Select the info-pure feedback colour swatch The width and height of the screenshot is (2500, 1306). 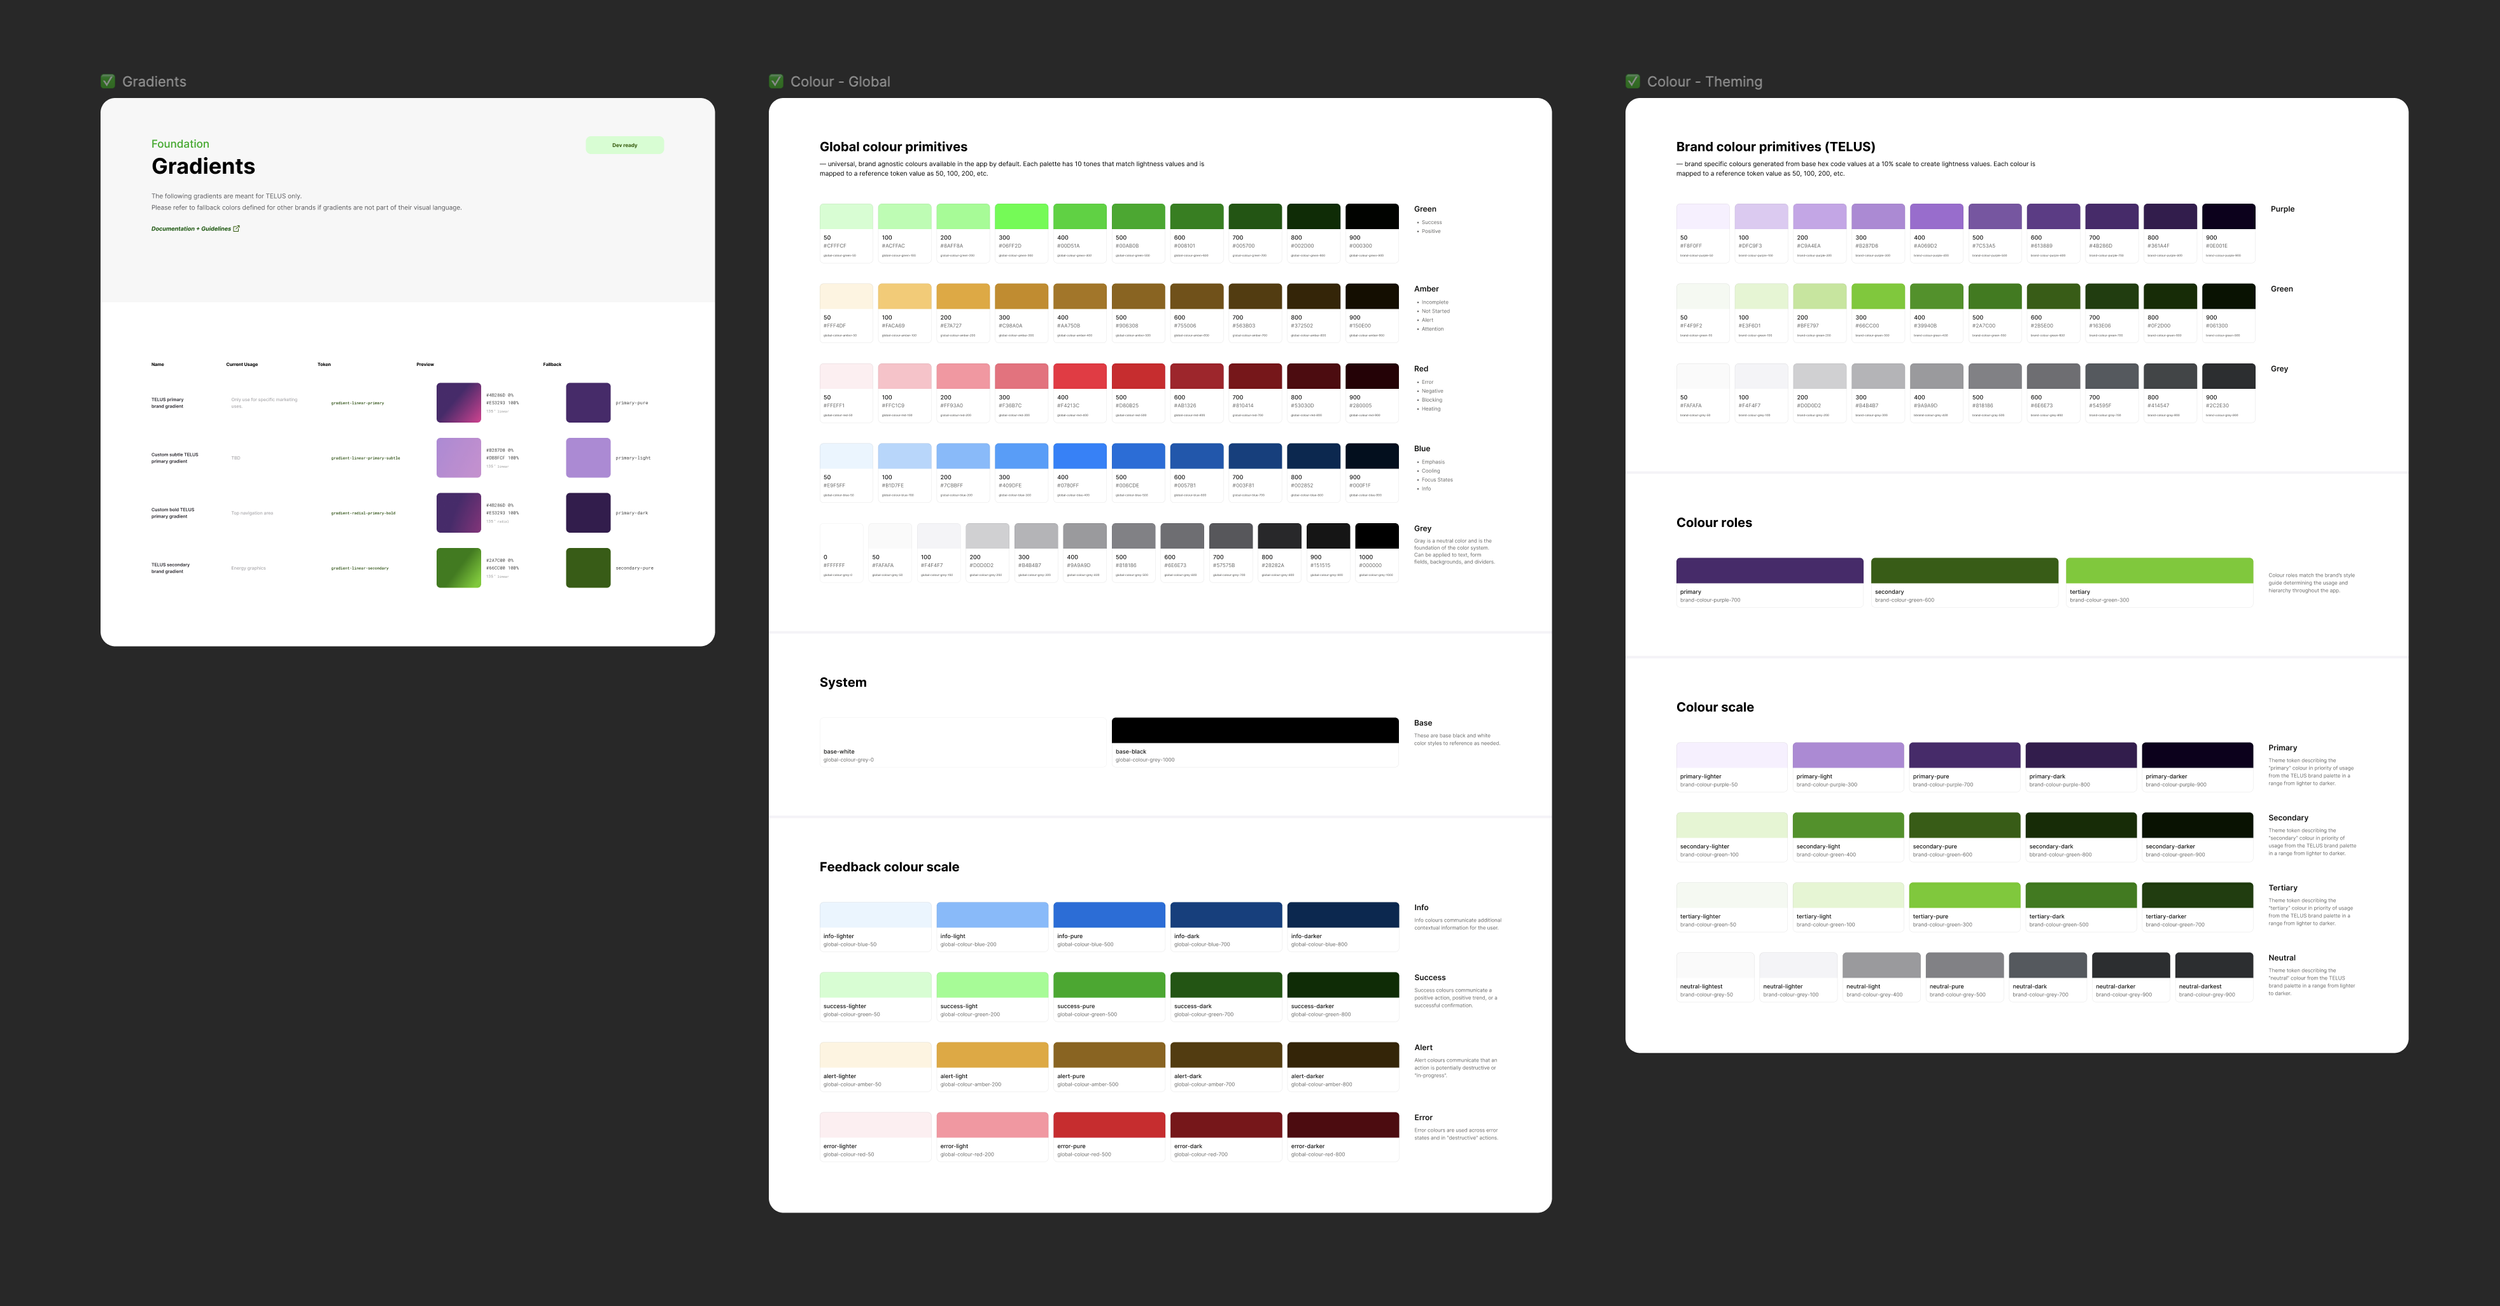(1108, 914)
